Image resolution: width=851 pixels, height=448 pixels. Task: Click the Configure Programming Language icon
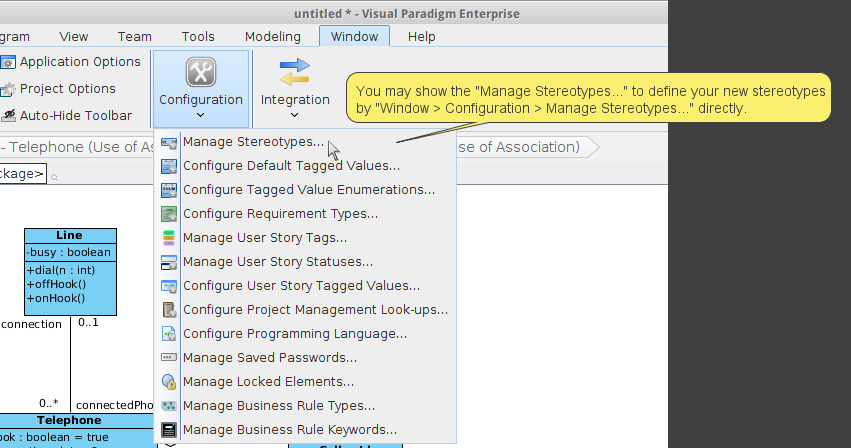tap(169, 333)
